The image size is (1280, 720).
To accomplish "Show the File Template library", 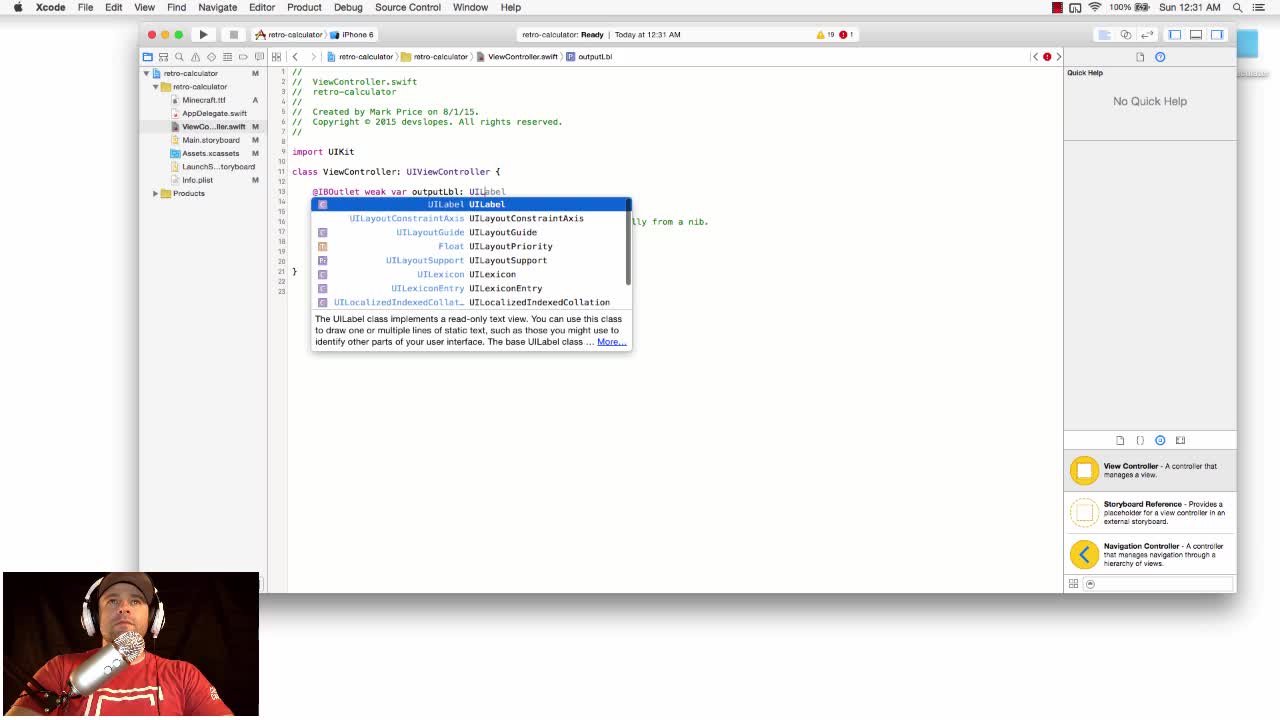I will tap(1120, 440).
